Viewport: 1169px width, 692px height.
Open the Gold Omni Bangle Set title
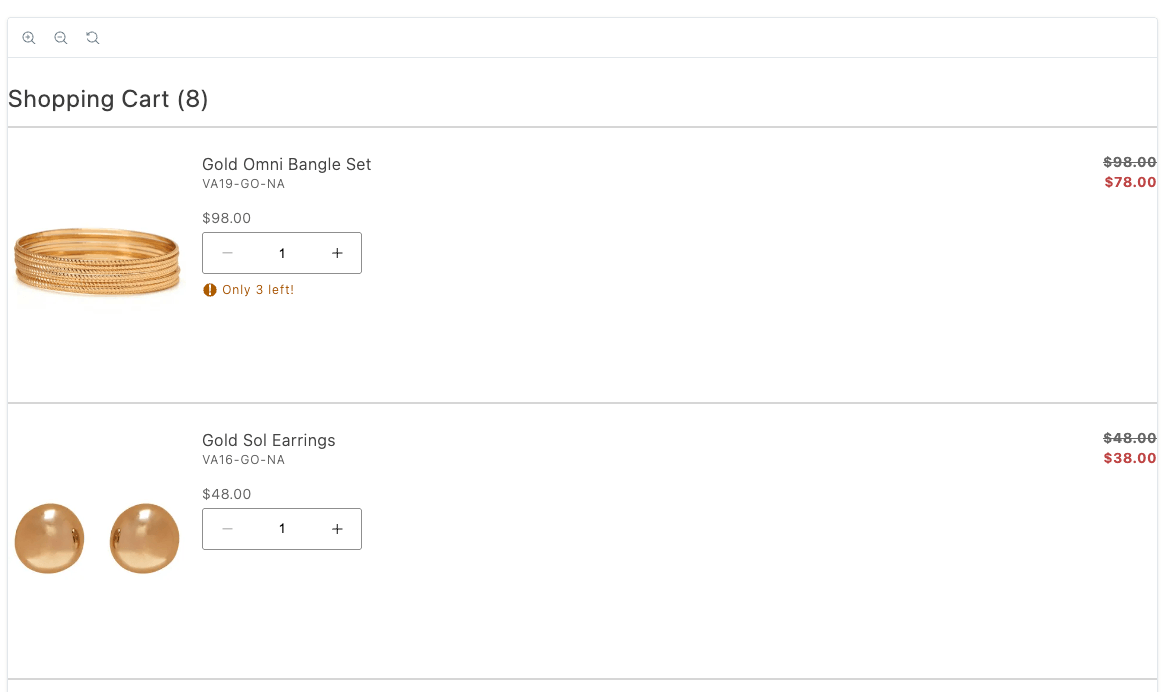coord(286,164)
